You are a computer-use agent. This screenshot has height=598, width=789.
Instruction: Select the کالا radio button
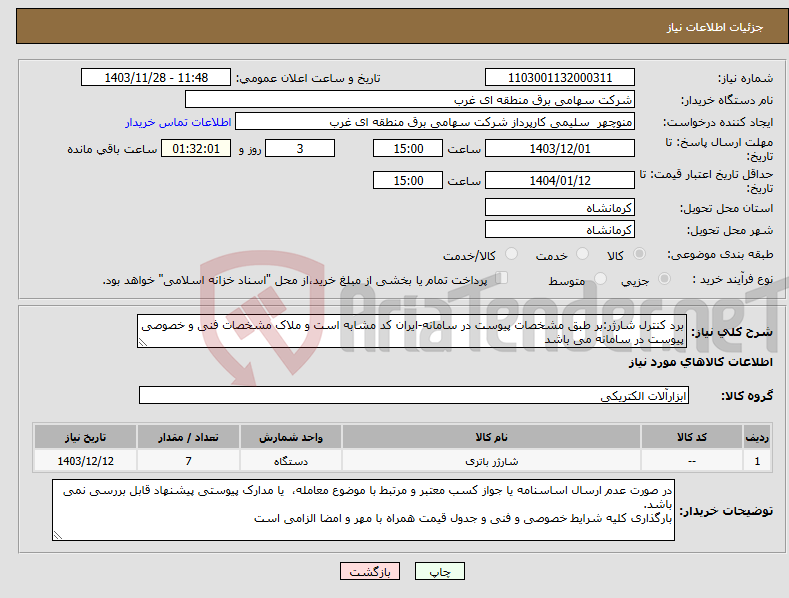tap(639, 254)
